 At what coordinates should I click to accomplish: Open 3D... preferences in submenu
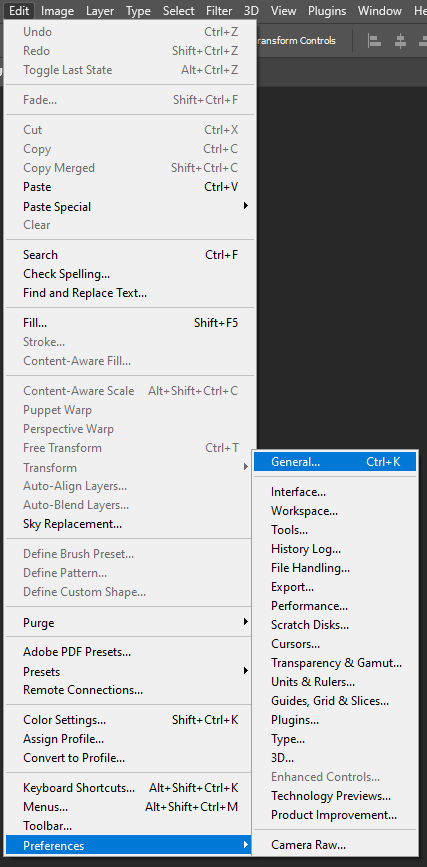pos(335,758)
